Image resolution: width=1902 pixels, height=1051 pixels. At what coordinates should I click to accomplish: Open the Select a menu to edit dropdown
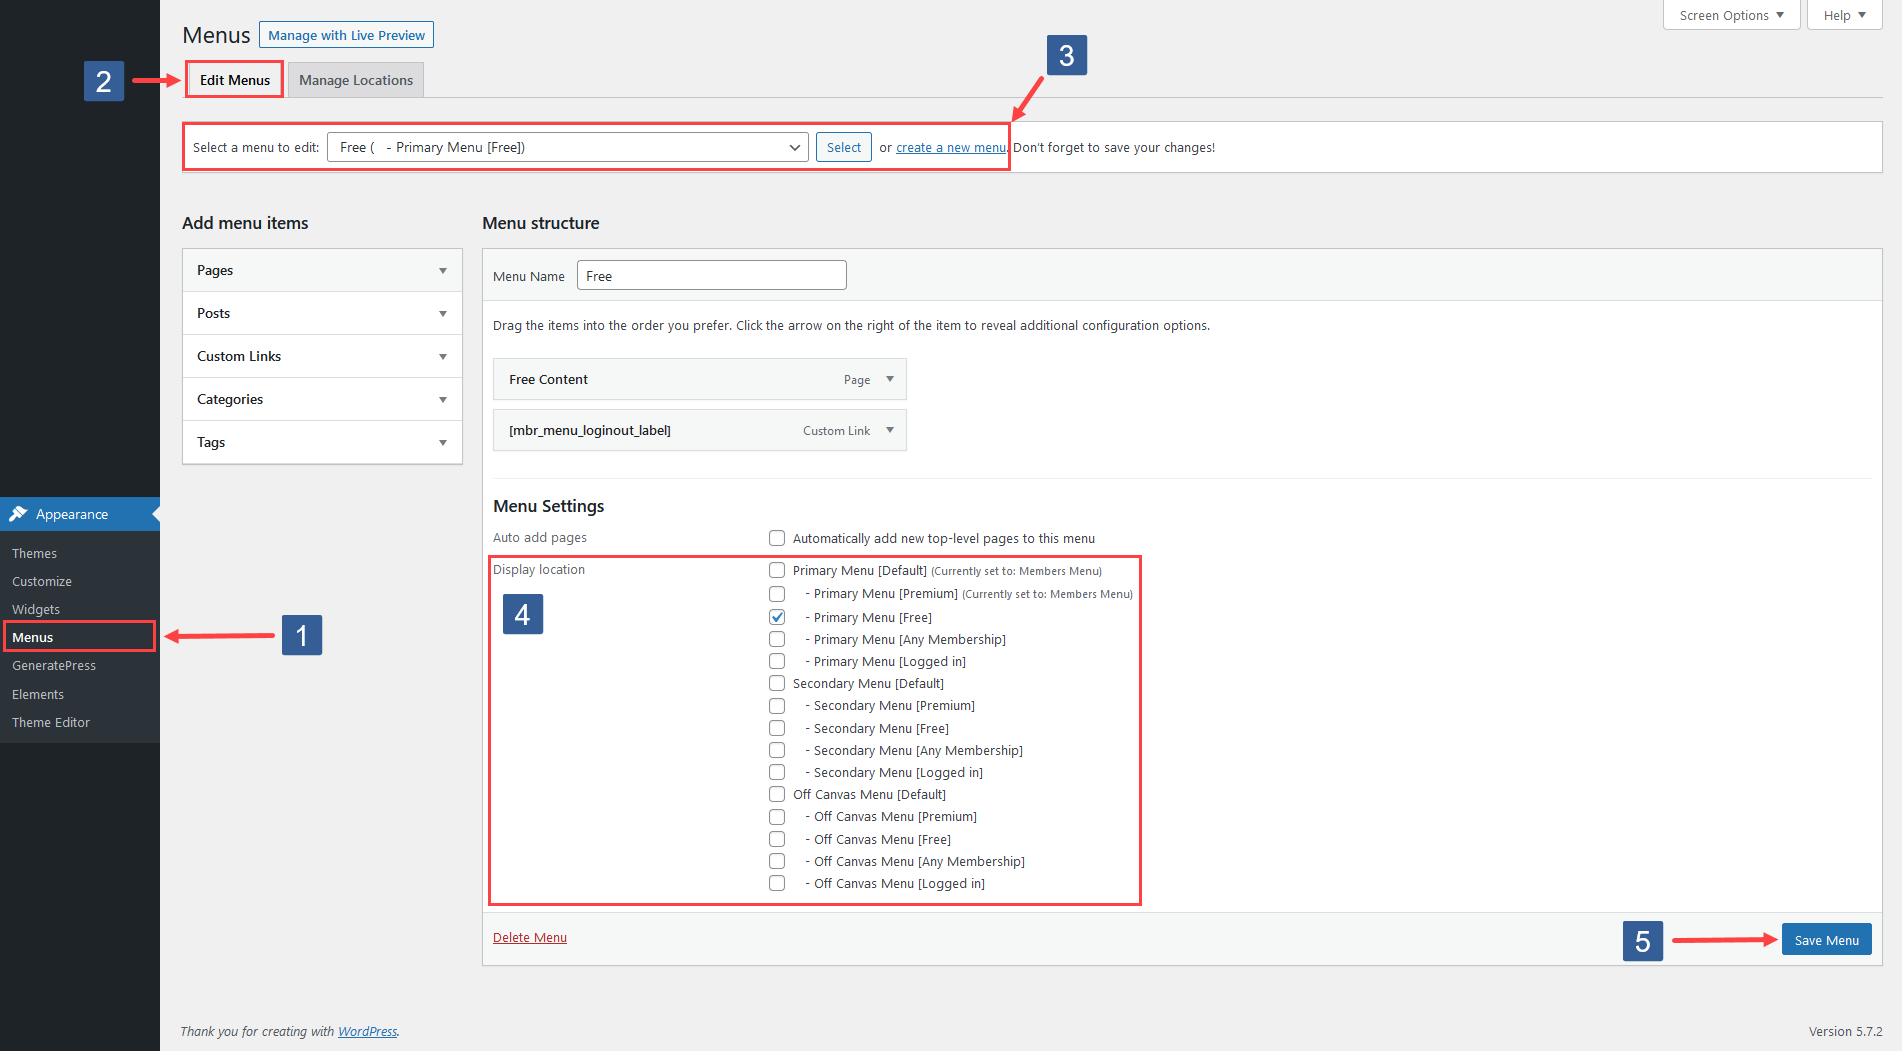tap(568, 146)
